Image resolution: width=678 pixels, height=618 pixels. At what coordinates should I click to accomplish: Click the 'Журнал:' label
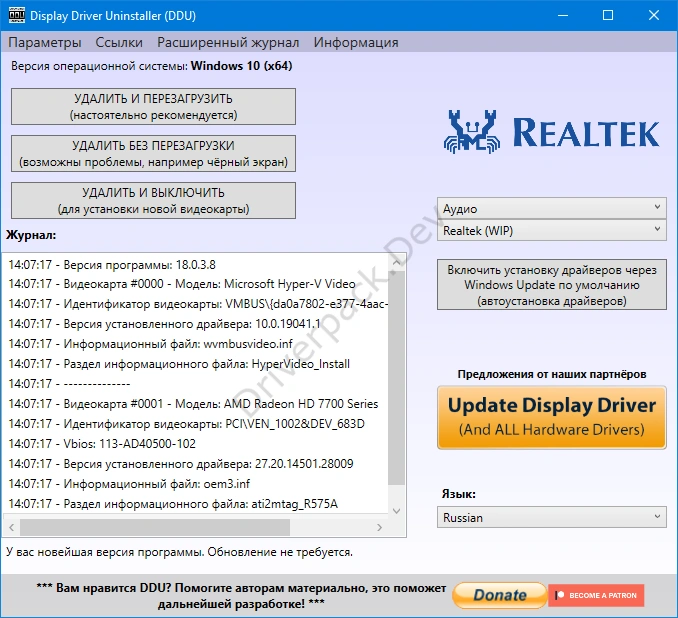click(x=31, y=235)
